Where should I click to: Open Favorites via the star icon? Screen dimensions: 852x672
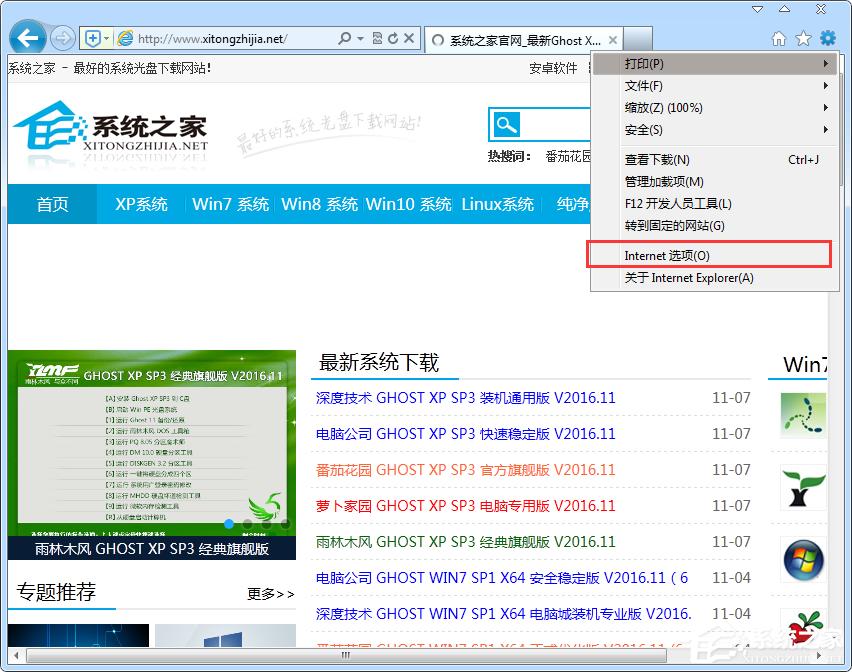click(x=802, y=37)
